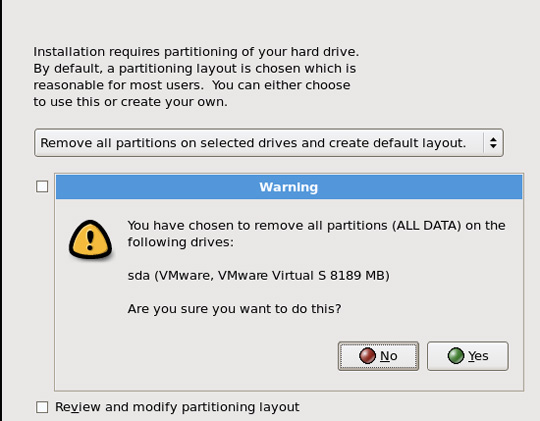The height and width of the screenshot is (421, 540).
Task: Click the yellow warning triangle icon
Action: click(x=90, y=239)
